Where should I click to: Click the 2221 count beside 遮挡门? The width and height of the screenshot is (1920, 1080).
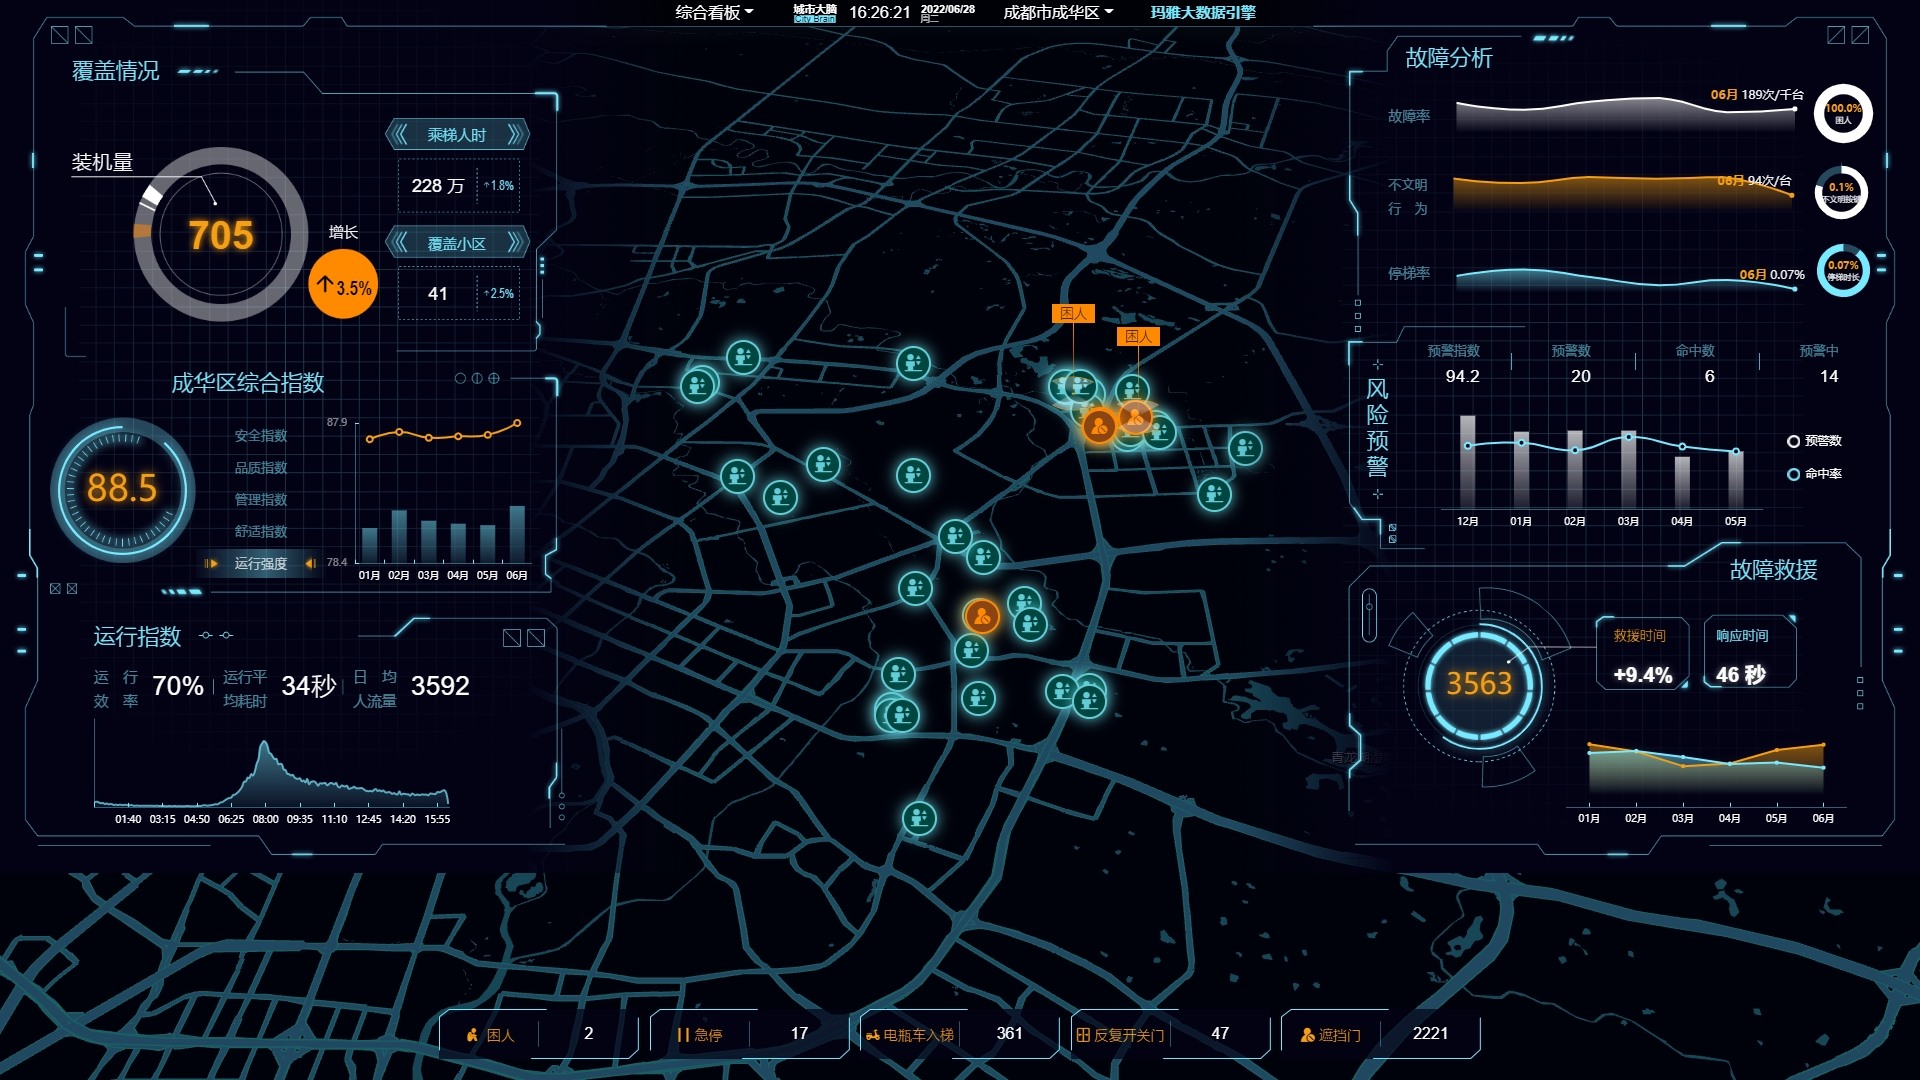click(x=1430, y=1033)
